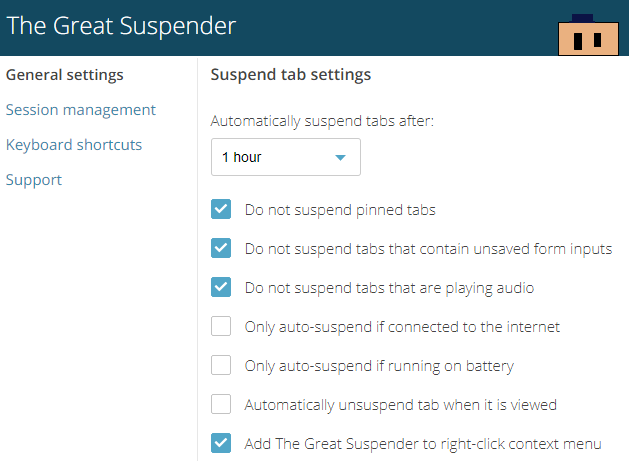Open the General settings section
The image size is (629, 461).
pos(65,75)
